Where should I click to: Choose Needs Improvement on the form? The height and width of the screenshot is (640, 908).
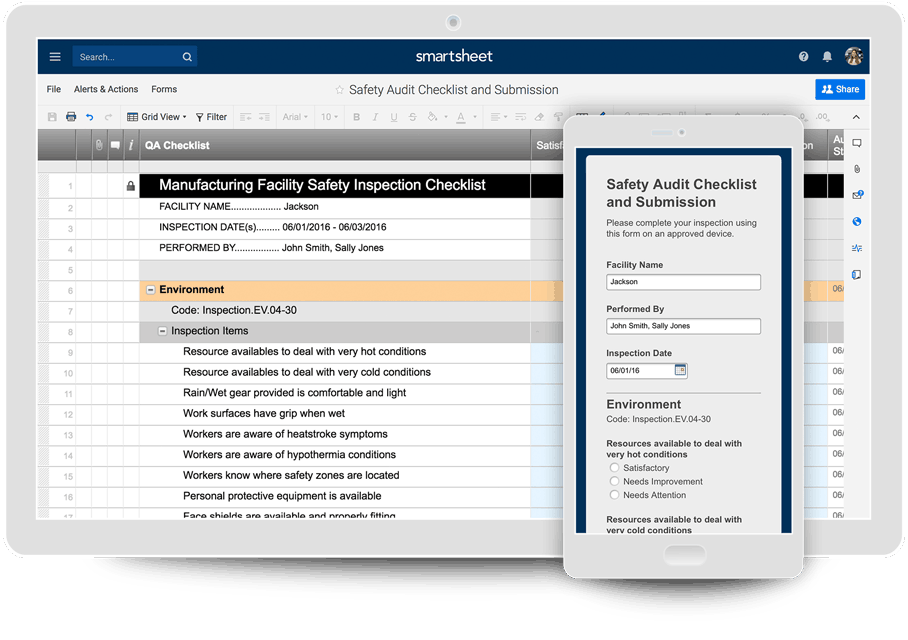(613, 481)
